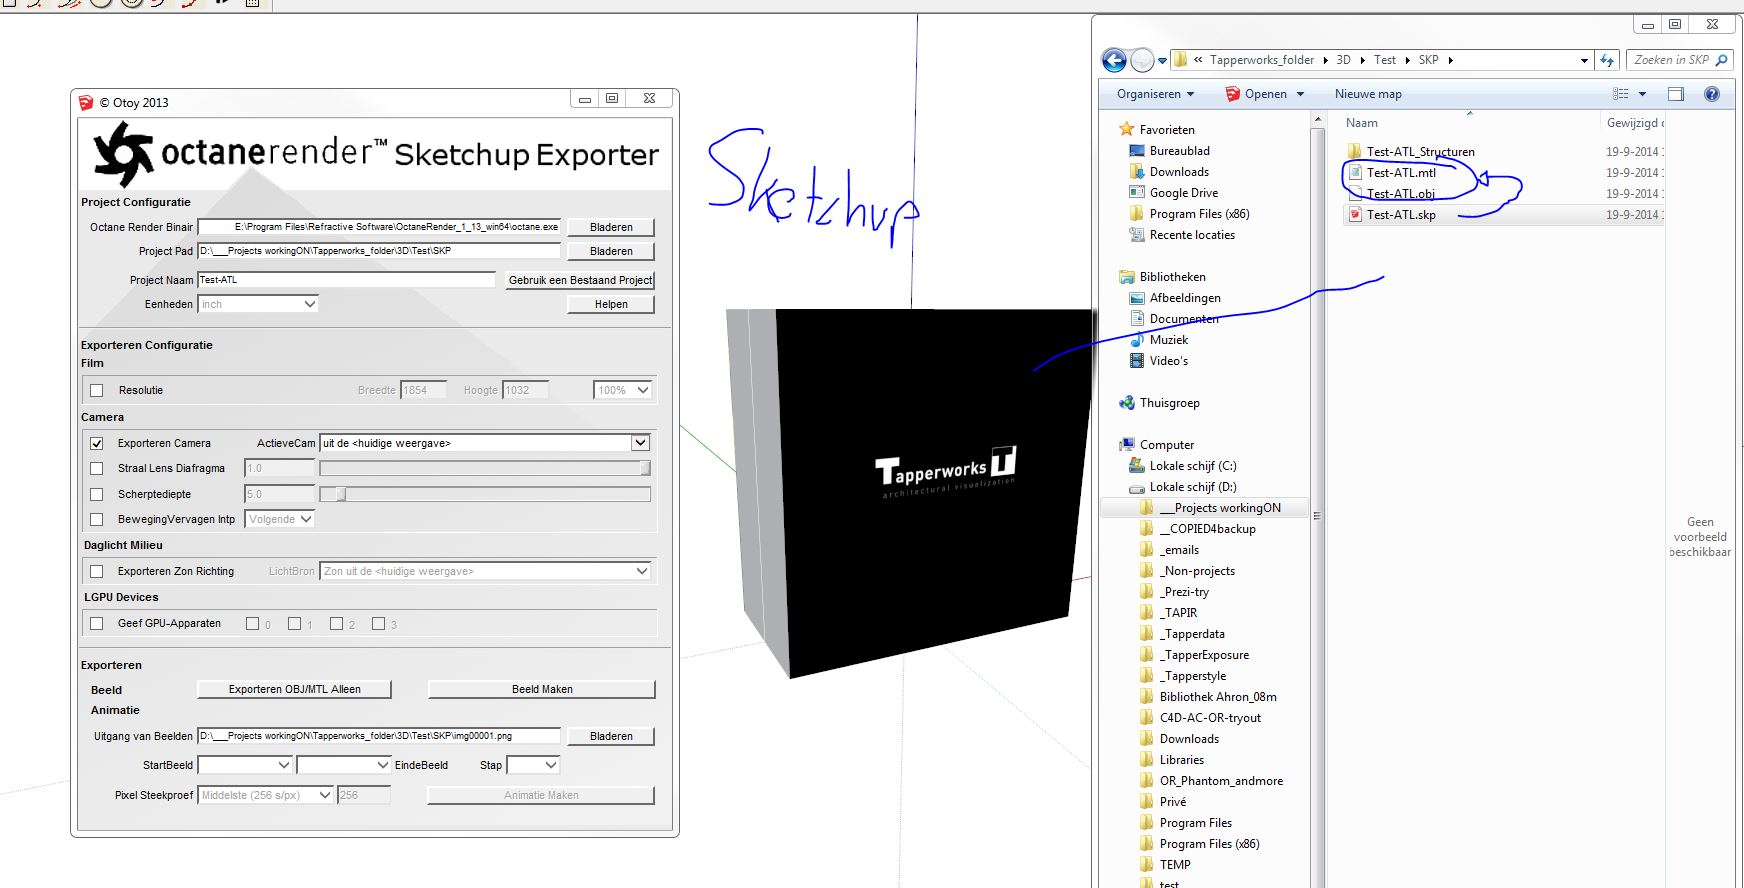This screenshot has height=888, width=1744.
Task: Click Bladeren next to Project Pad
Action: (611, 251)
